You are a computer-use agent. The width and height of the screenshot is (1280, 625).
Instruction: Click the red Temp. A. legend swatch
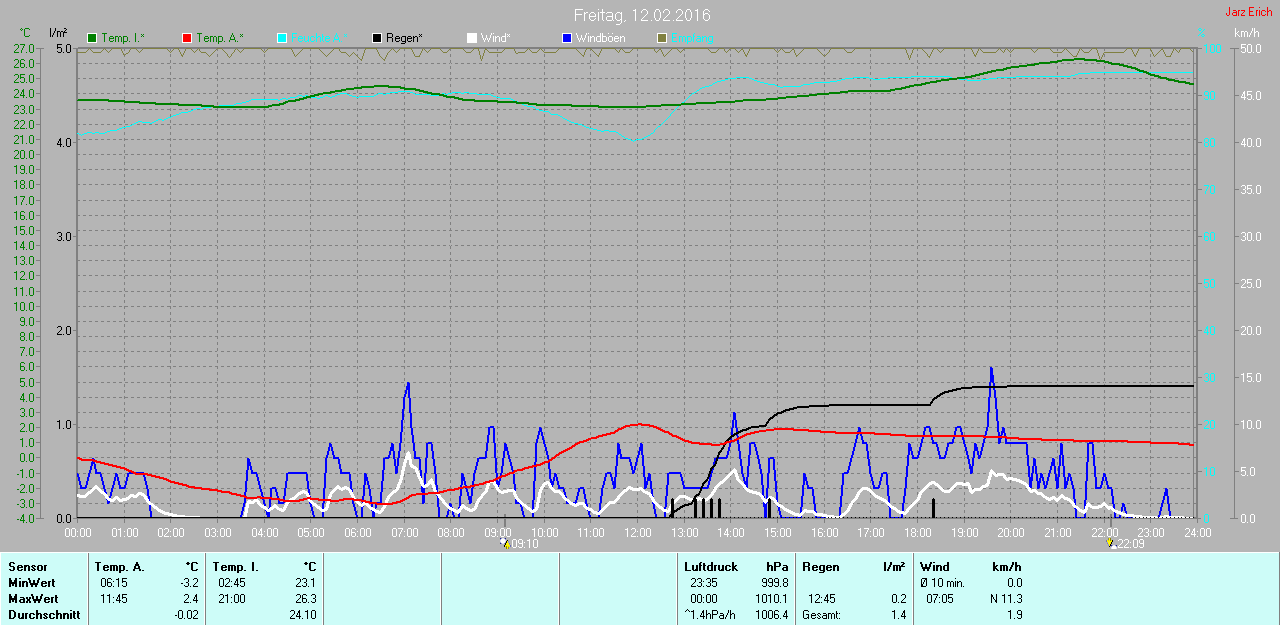[187, 38]
